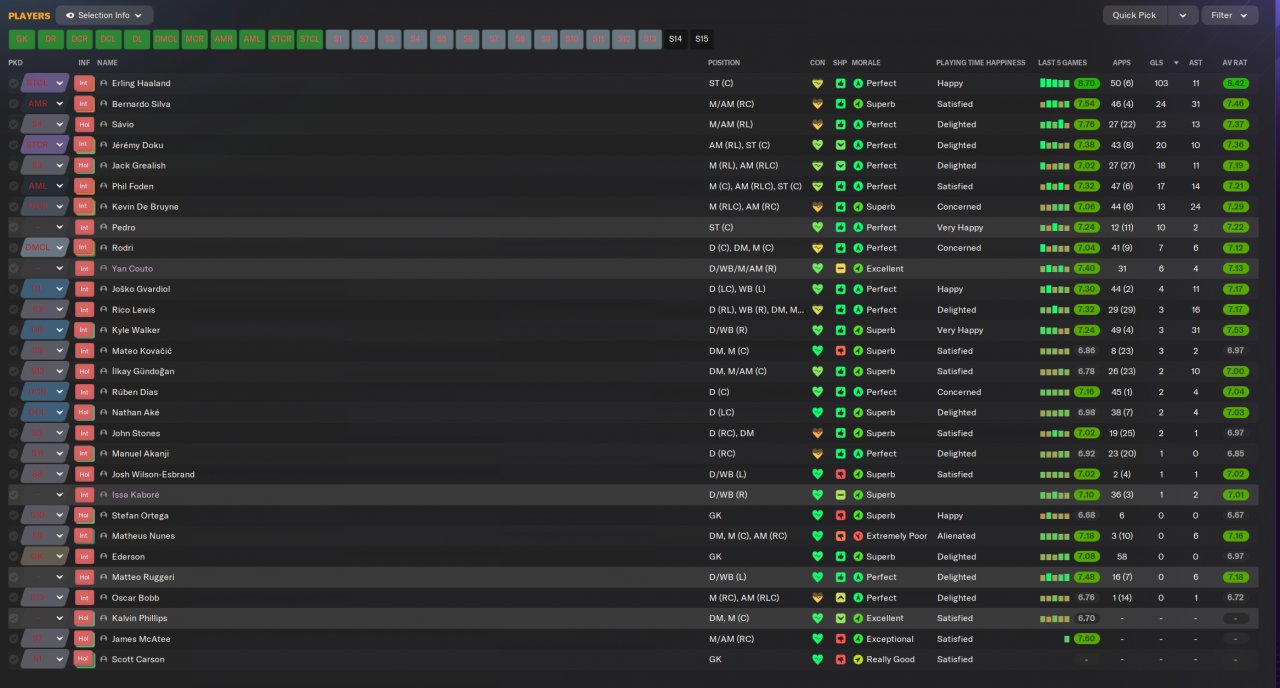Select the AML position slot
The image size is (1280, 688).
252,39
